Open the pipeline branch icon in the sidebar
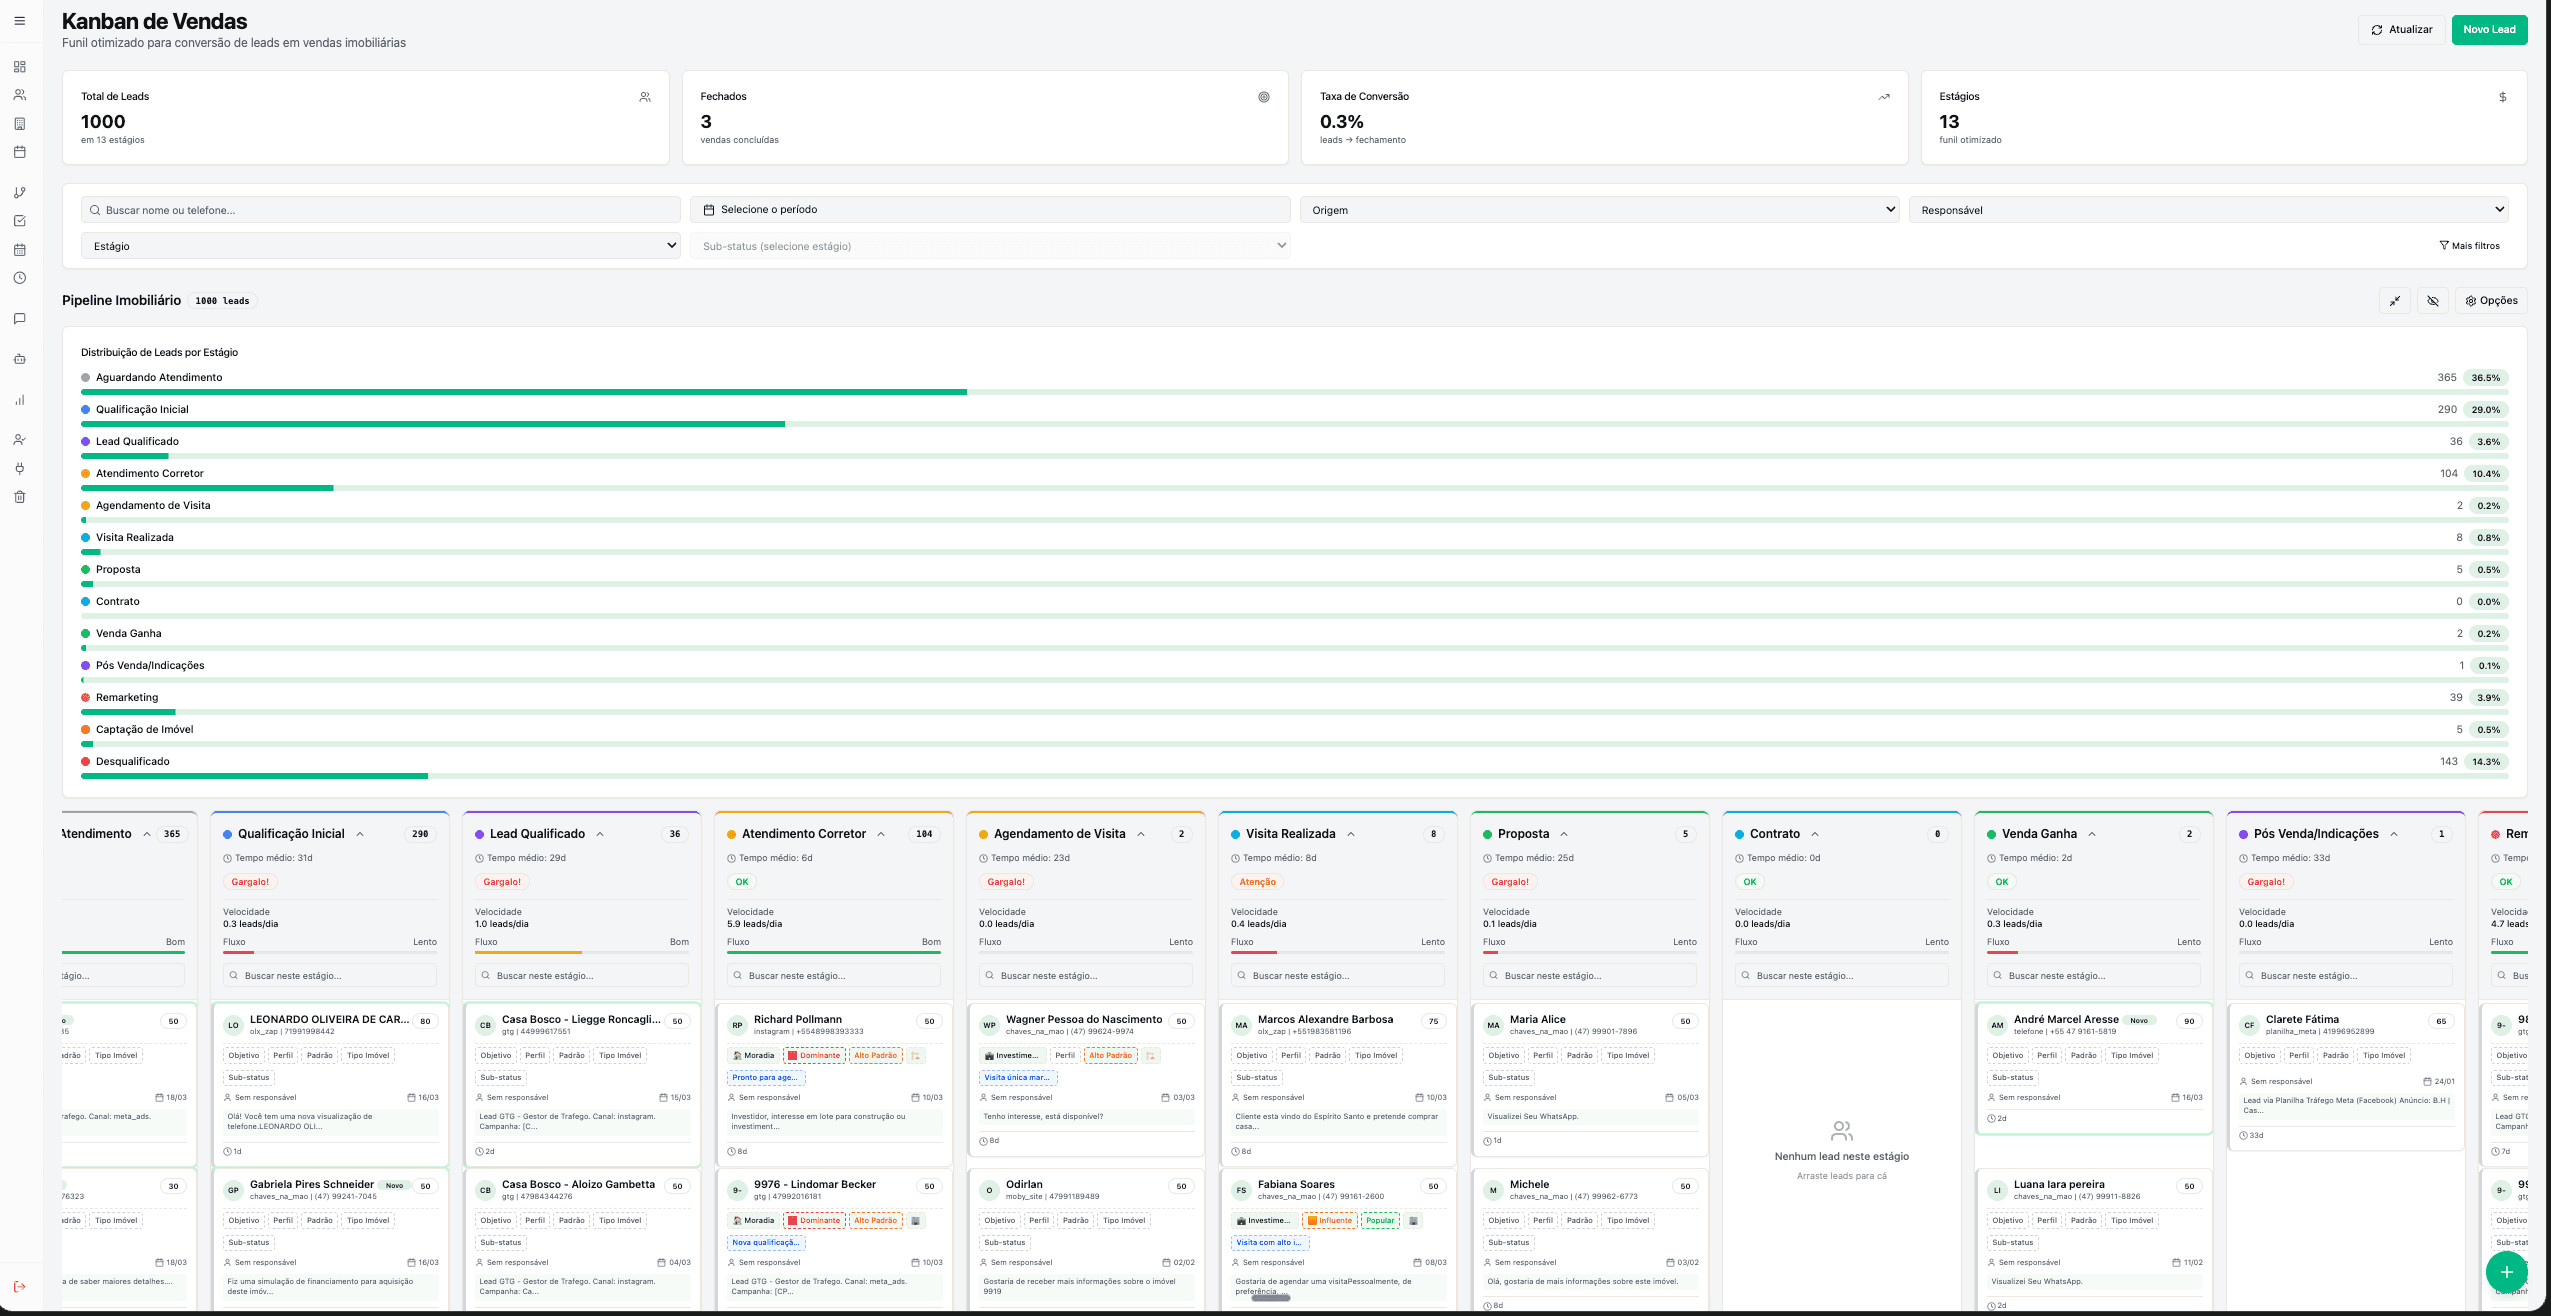This screenshot has width=2551, height=1316. click(19, 191)
